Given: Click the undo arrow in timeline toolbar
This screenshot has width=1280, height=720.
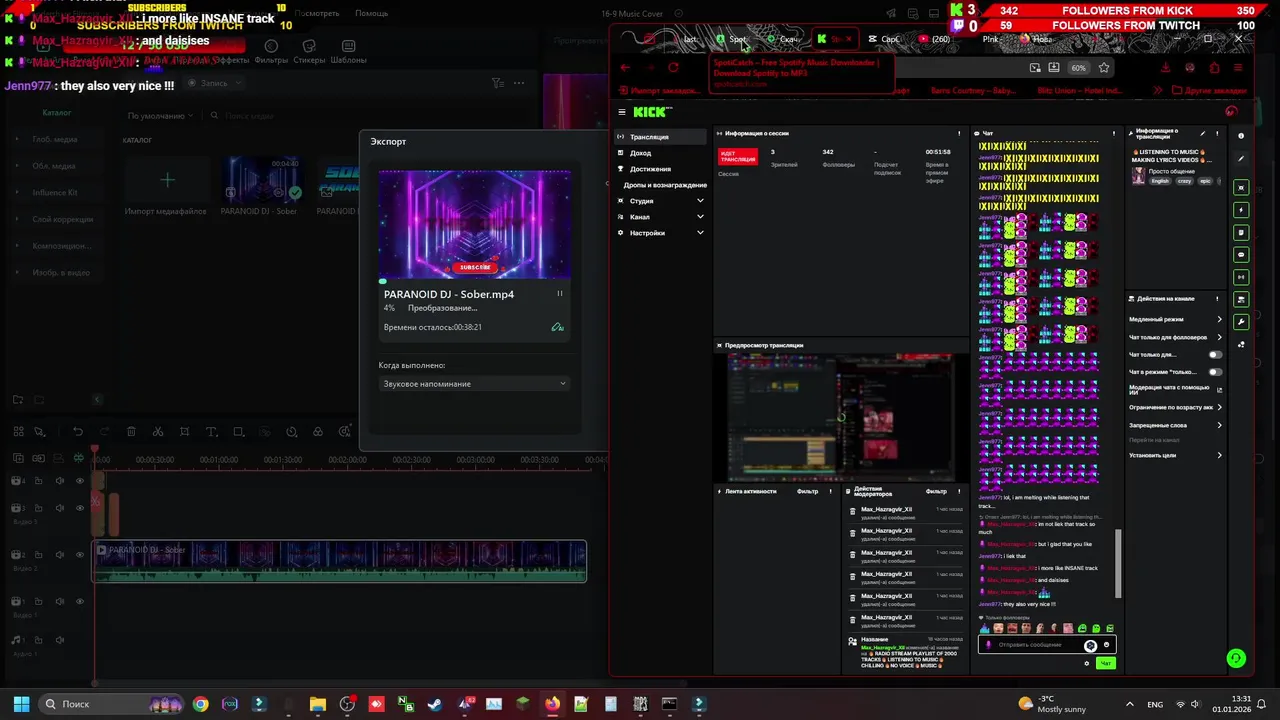Looking at the screenshot, I should point(78,432).
